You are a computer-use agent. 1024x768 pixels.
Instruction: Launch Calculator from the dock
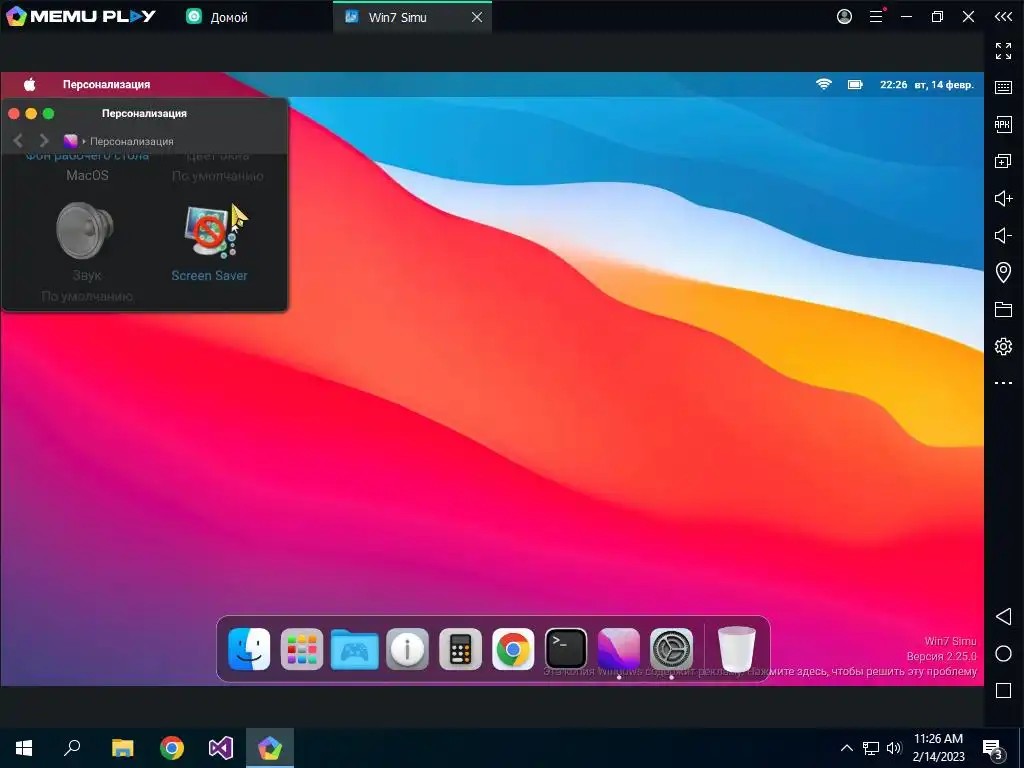[460, 649]
